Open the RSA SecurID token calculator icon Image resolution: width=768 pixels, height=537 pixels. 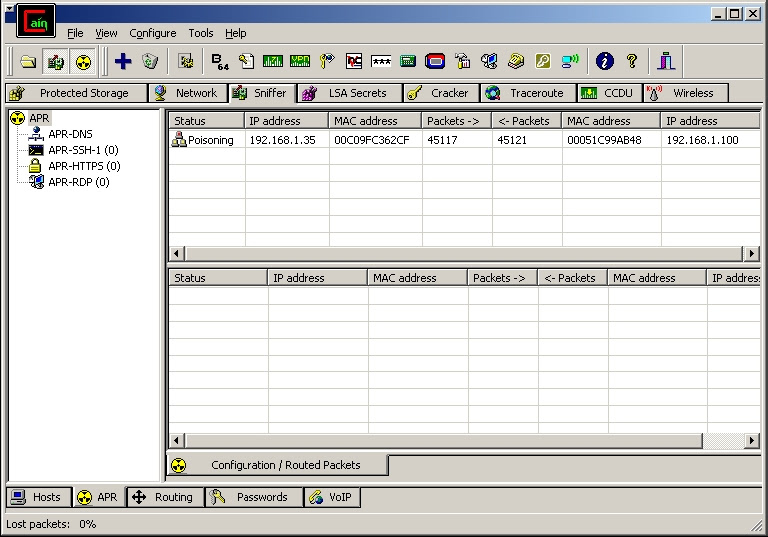click(434, 61)
